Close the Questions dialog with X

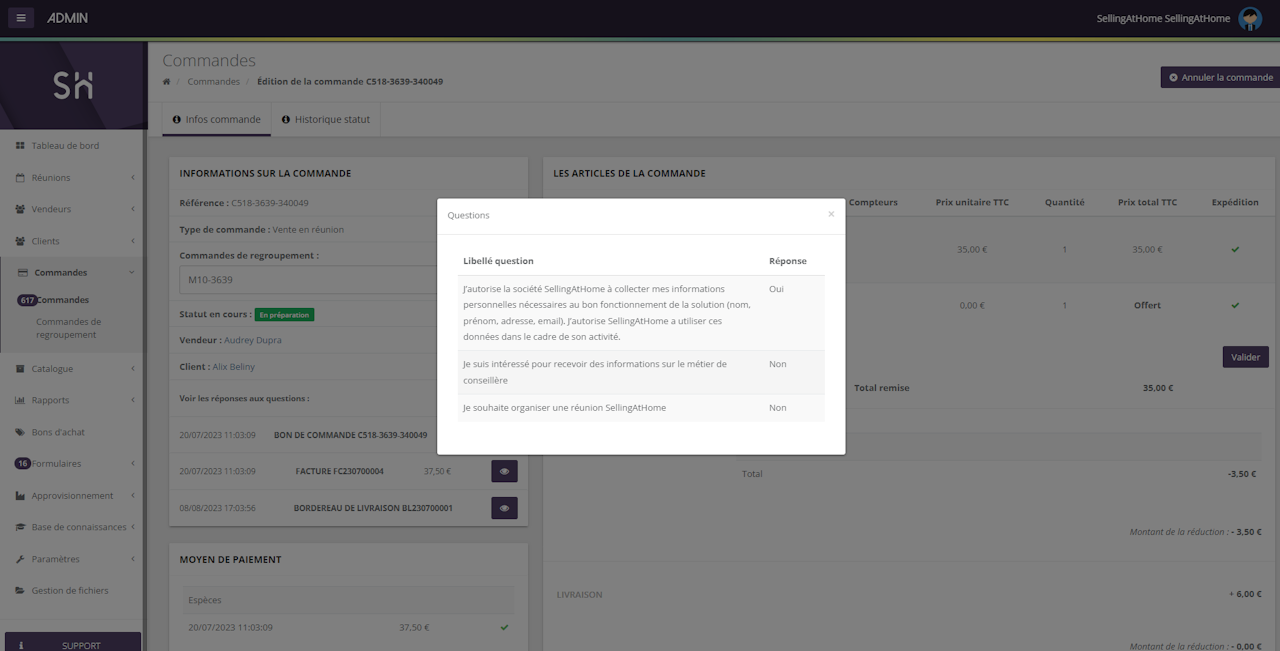point(831,214)
